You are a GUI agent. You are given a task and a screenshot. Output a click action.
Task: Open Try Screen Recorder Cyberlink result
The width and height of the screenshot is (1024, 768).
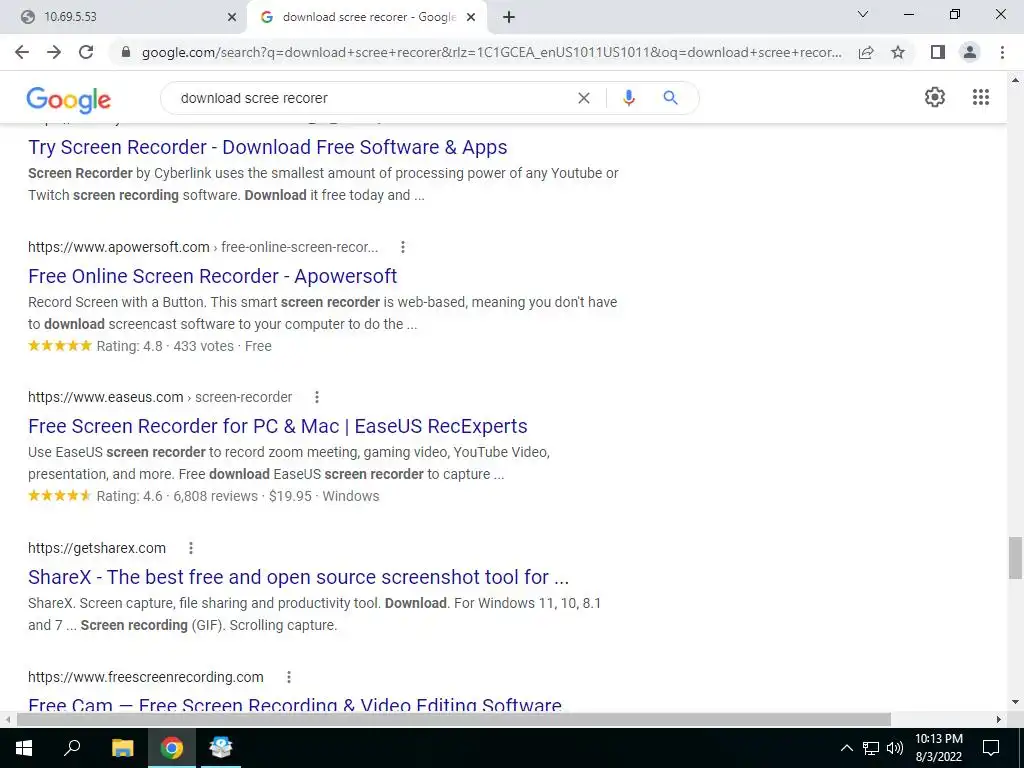[268, 147]
